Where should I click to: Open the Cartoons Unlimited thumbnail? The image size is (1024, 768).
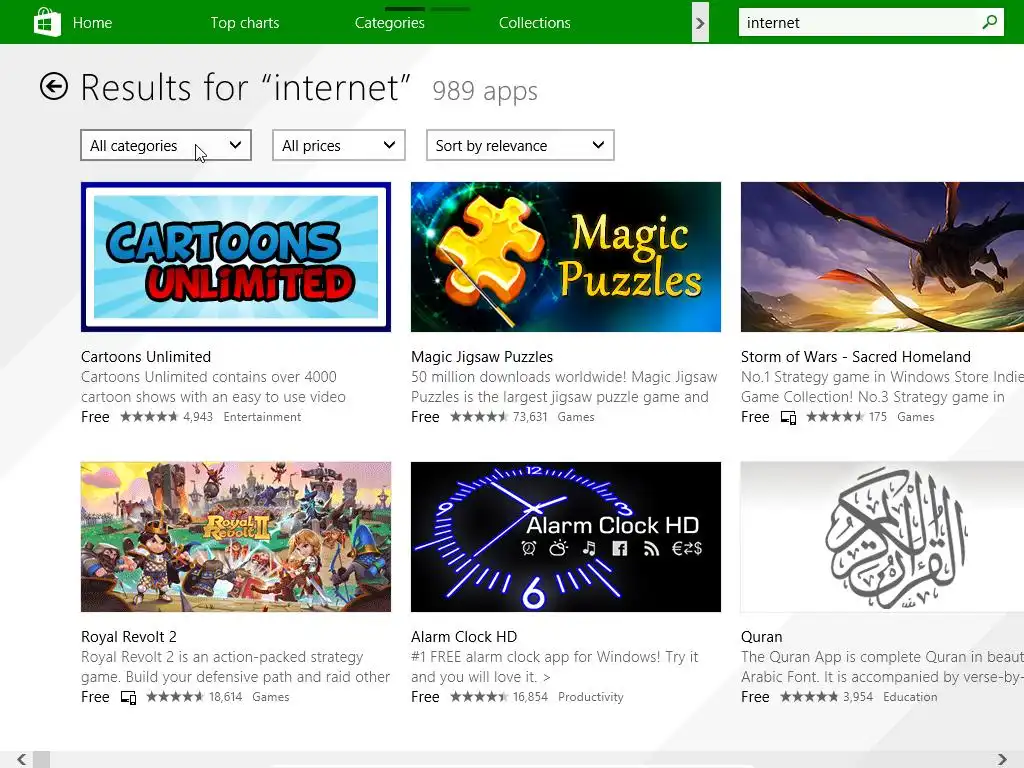click(x=236, y=257)
